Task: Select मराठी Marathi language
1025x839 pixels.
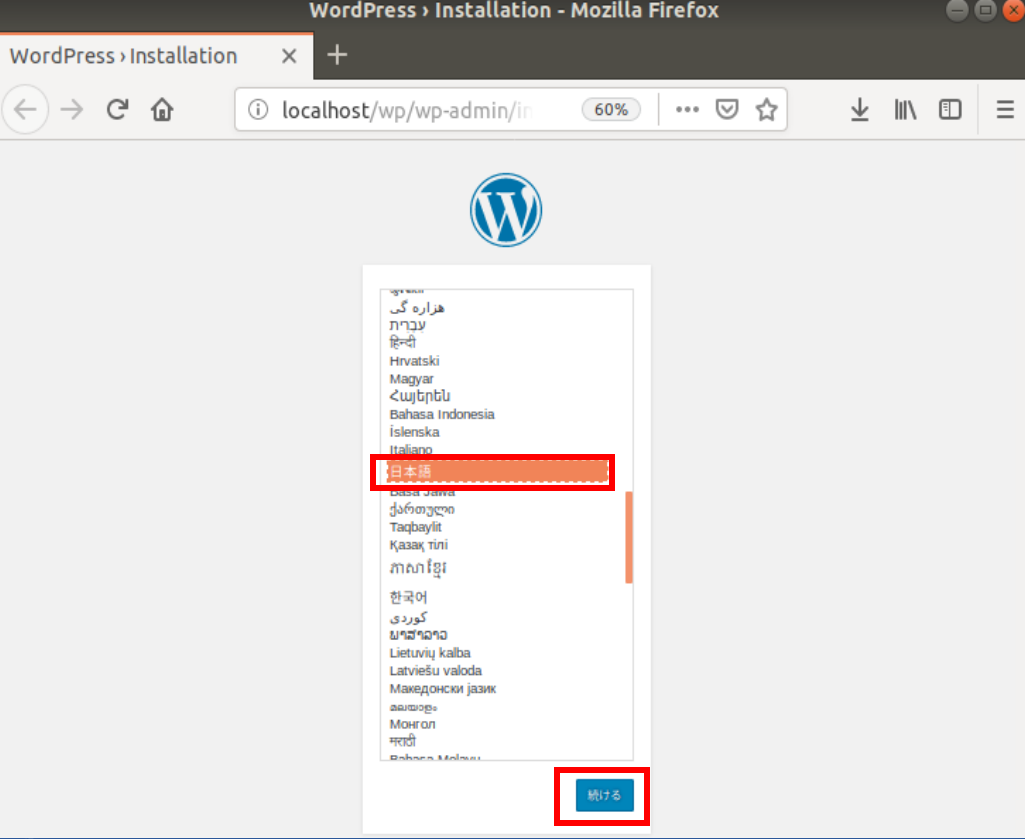Action: coord(402,742)
